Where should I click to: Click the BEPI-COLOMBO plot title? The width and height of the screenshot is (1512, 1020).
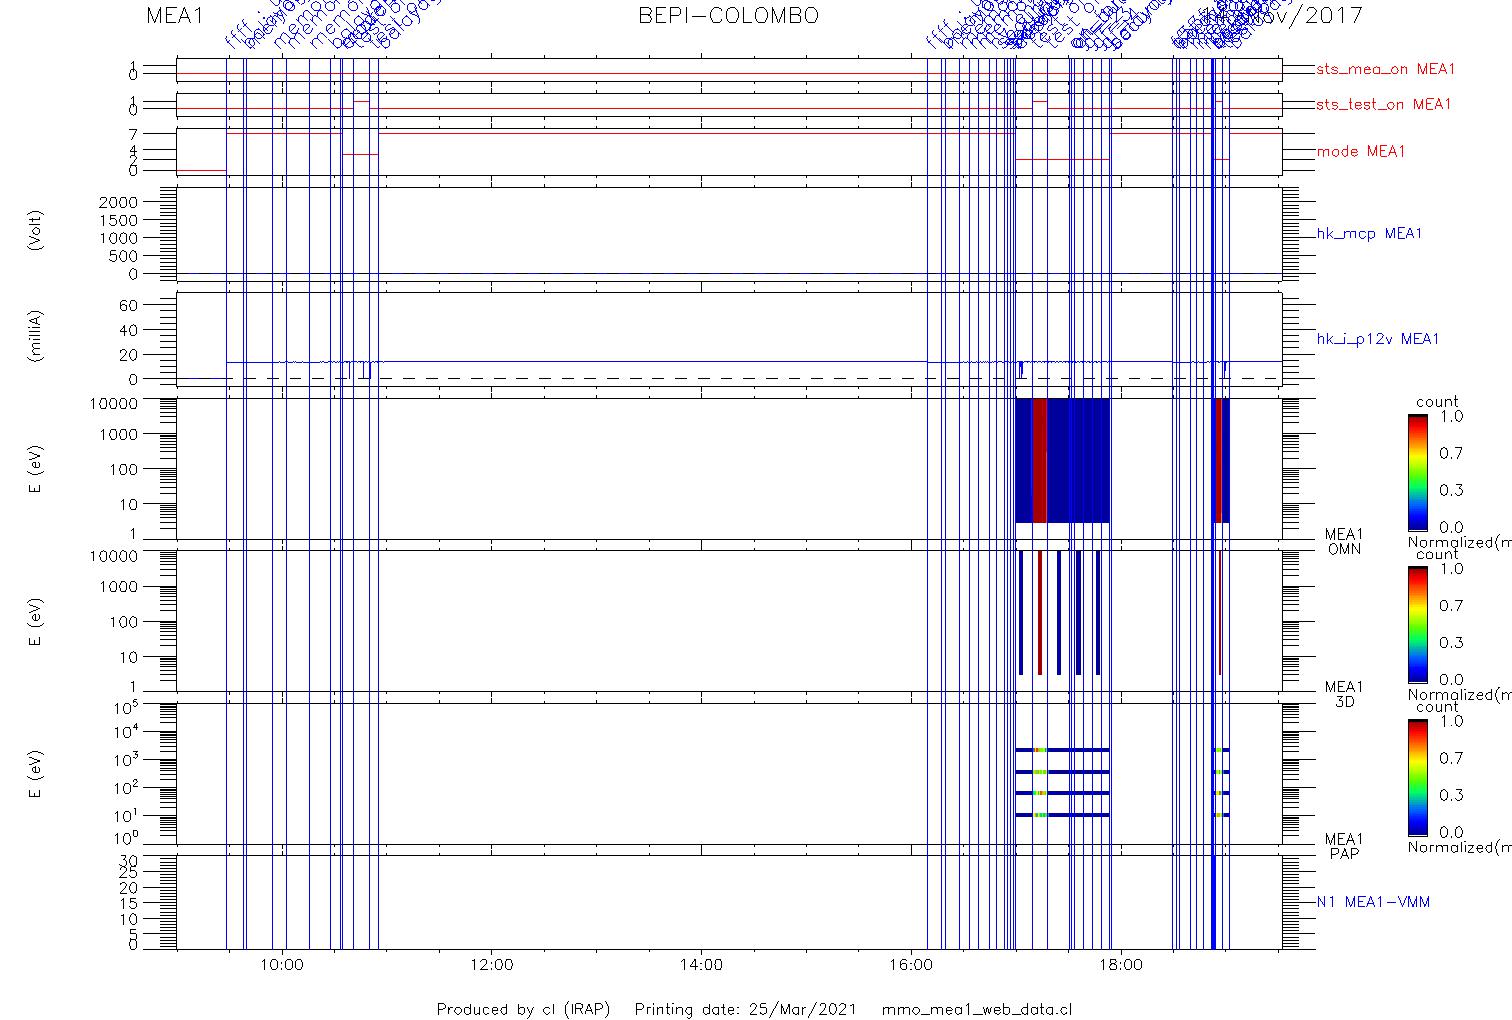[729, 16]
